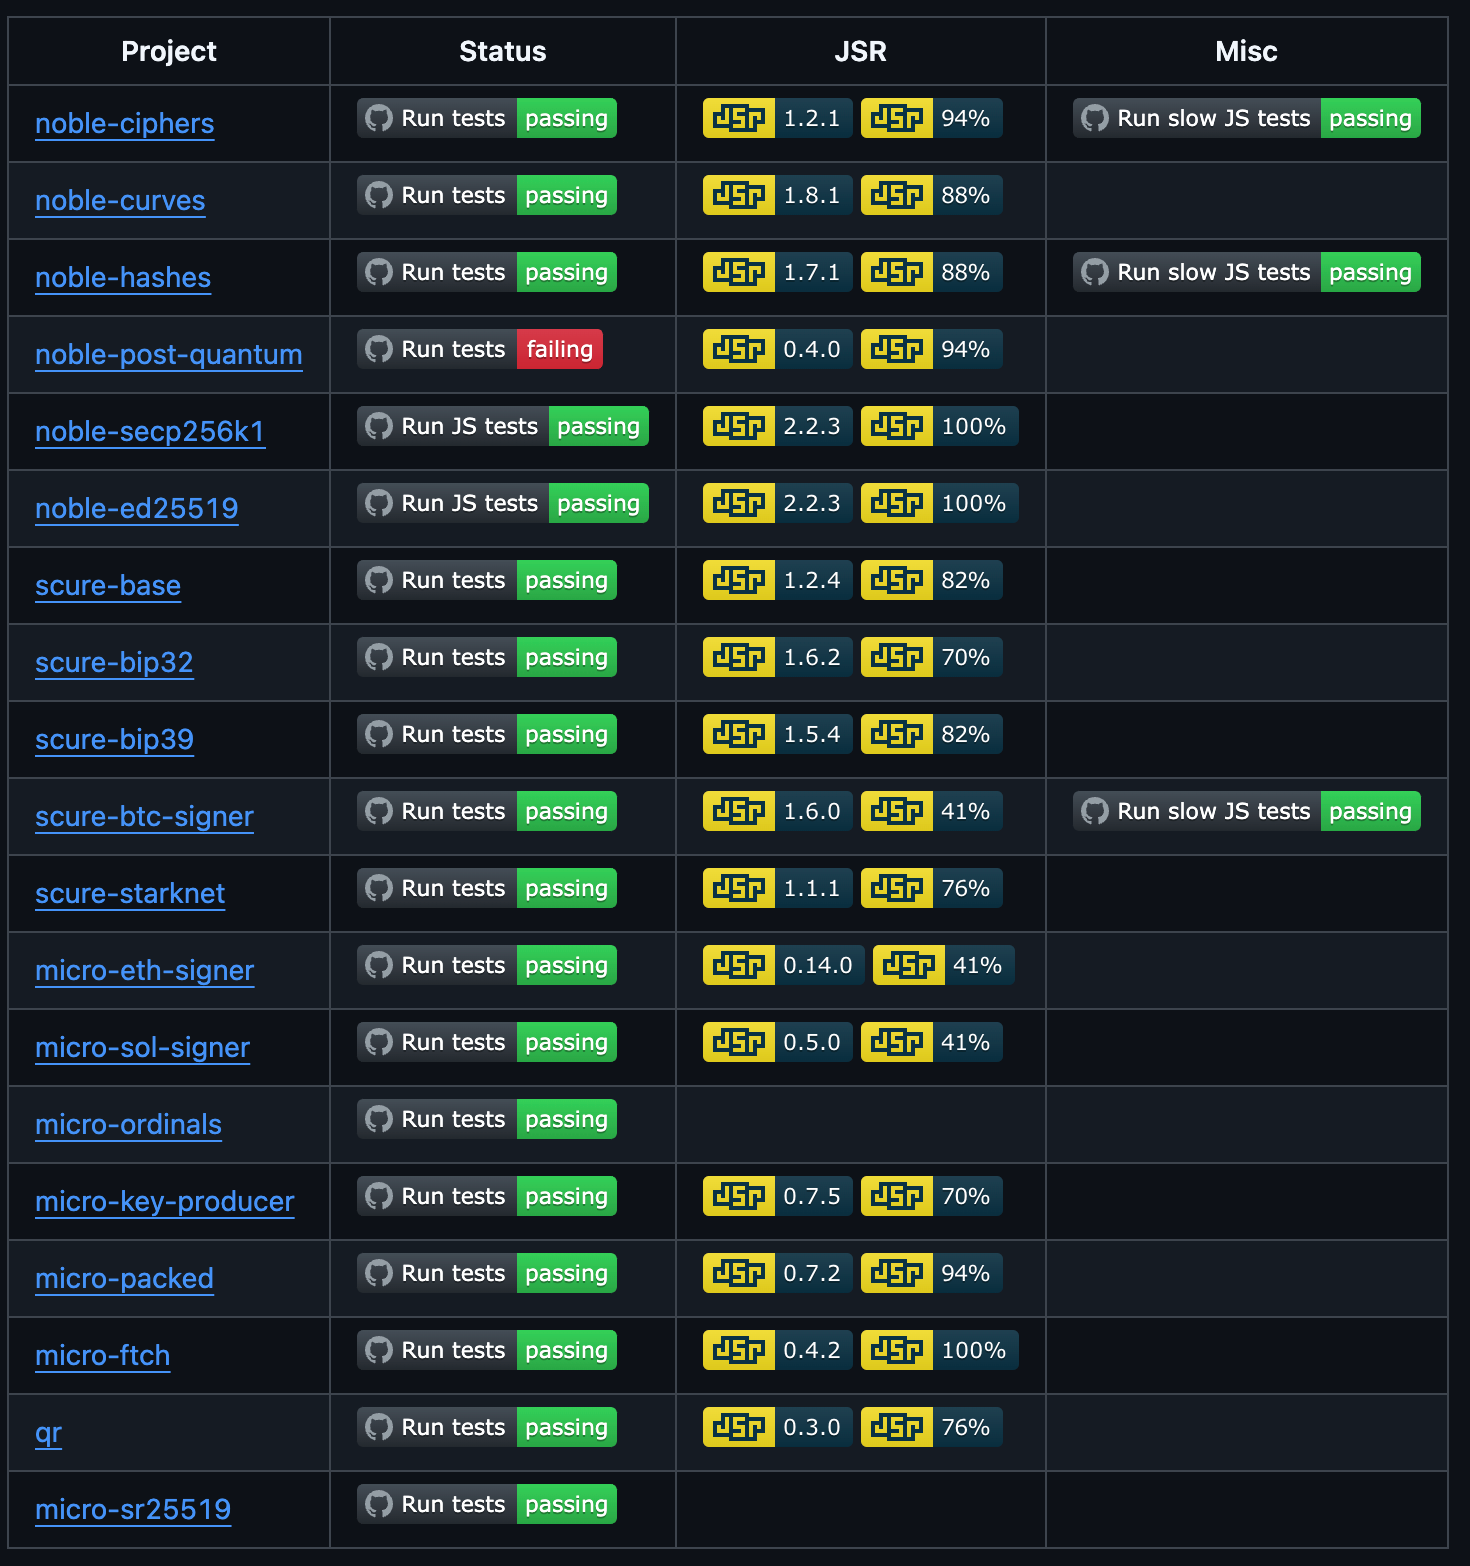Open the noble-curves project link
Viewport: 1470px width, 1566px height.
point(120,201)
